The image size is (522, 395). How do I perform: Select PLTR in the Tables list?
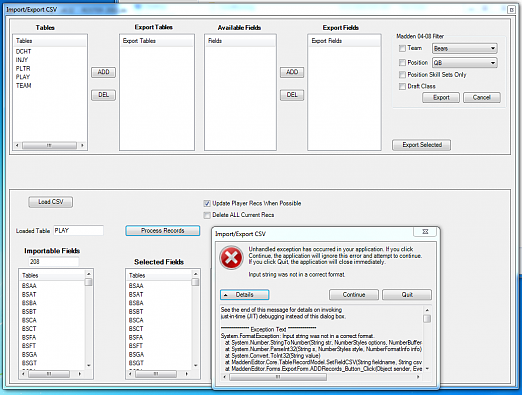click(x=23, y=69)
